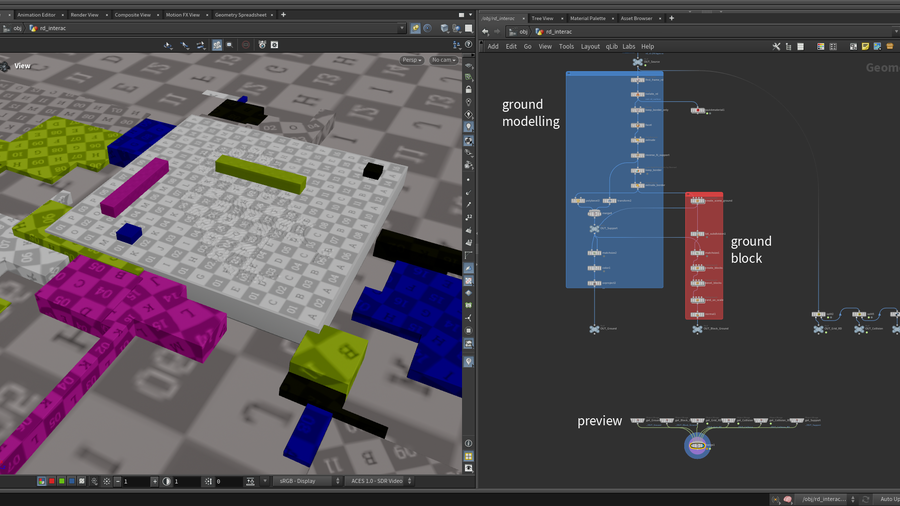
Task: Open the Persp camera view dropdown
Action: pyautogui.click(x=411, y=61)
